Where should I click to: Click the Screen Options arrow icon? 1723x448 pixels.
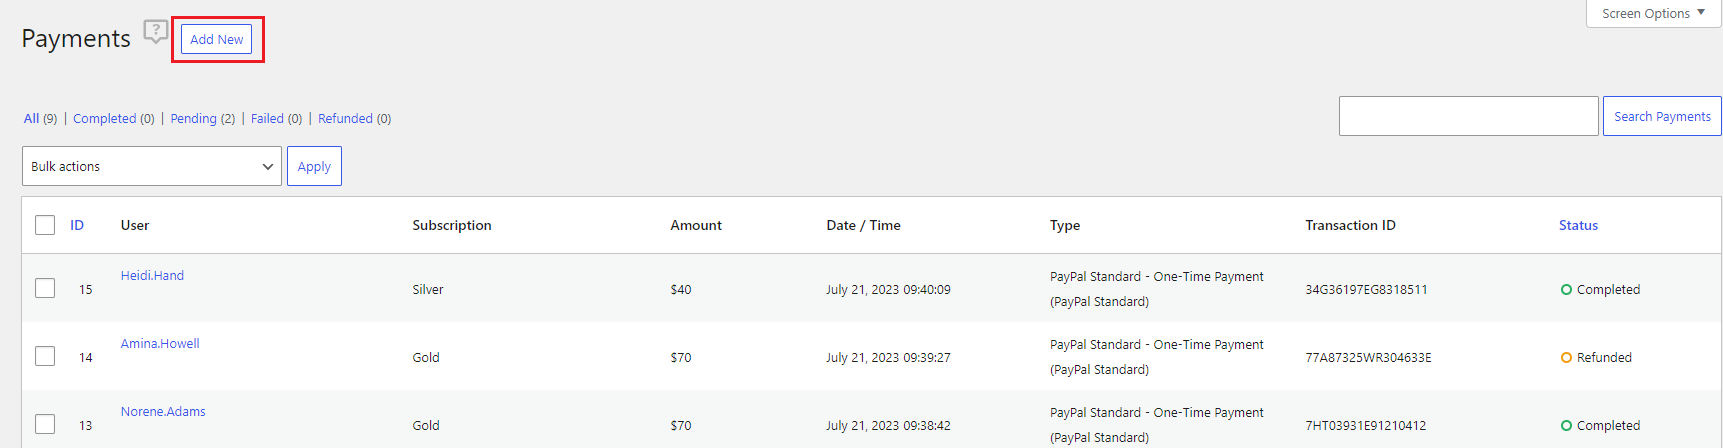(1701, 13)
